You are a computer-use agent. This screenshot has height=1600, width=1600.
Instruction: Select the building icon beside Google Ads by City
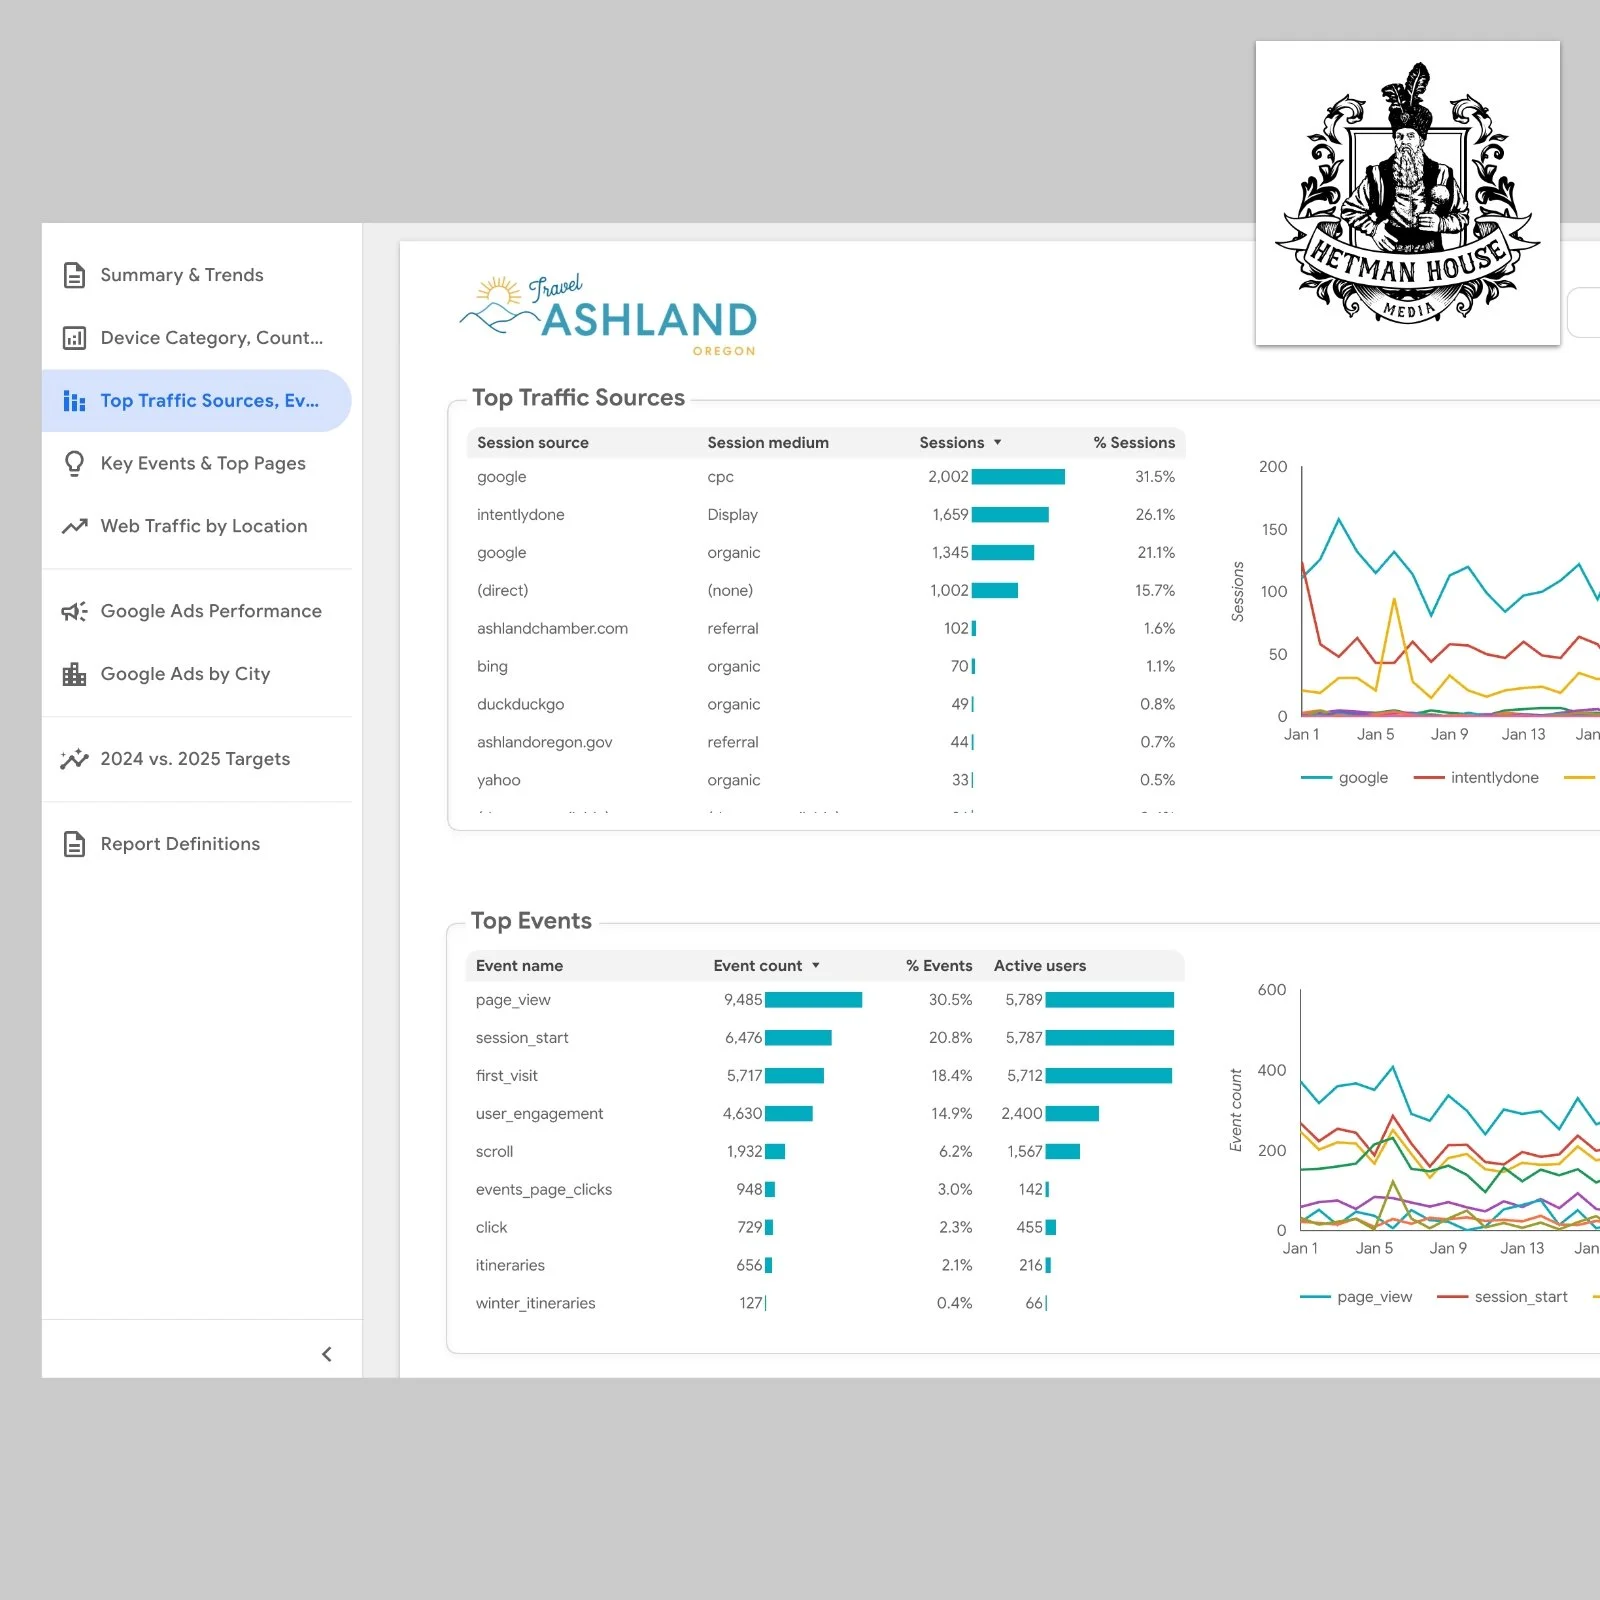pos(74,674)
